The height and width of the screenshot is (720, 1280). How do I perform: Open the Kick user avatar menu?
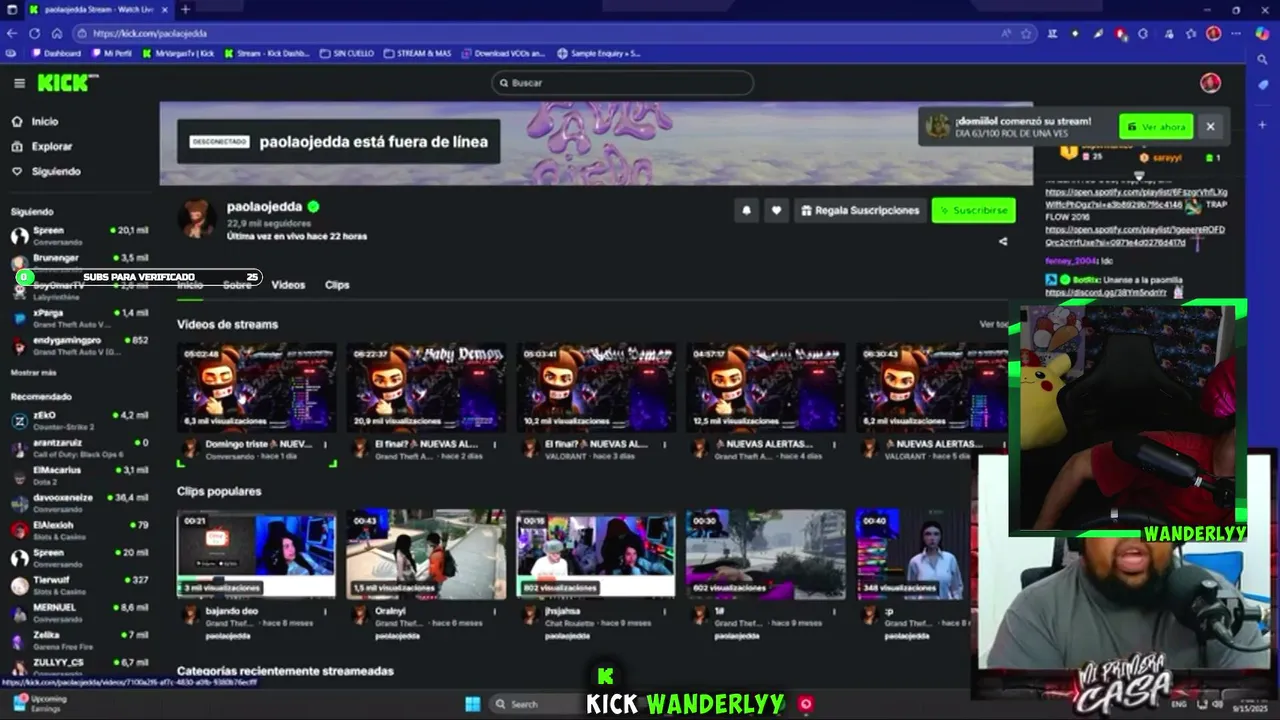pos(1210,83)
